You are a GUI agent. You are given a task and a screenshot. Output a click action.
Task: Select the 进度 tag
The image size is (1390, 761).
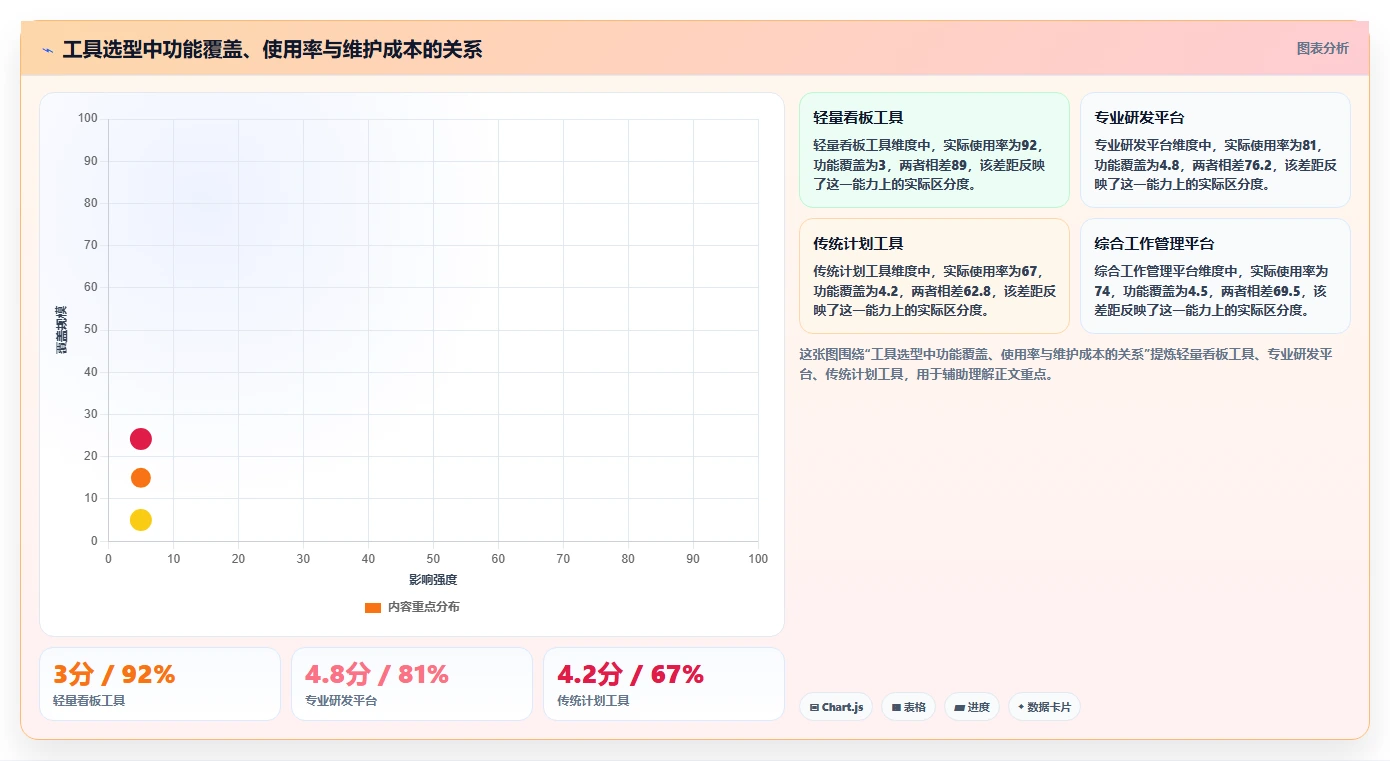coord(972,707)
